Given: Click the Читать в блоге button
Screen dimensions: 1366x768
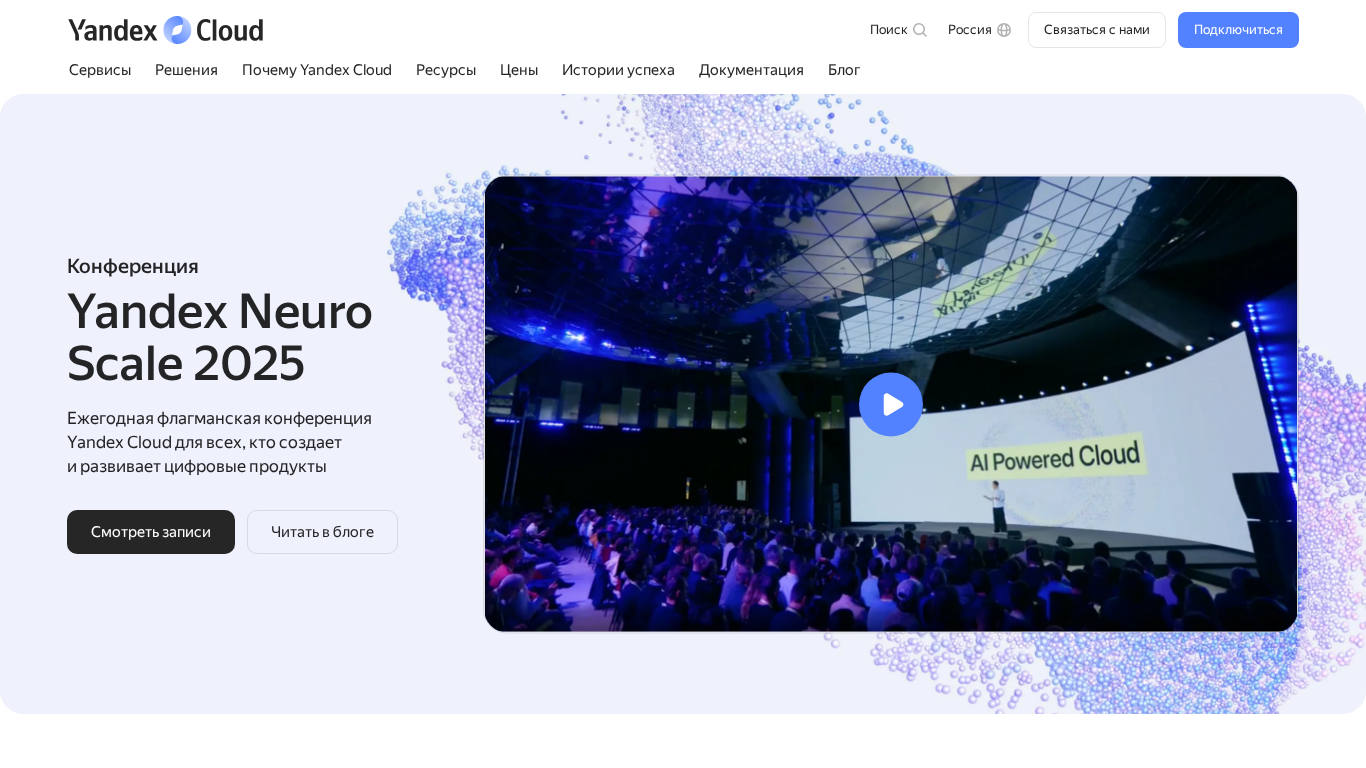Looking at the screenshot, I should pos(322,532).
